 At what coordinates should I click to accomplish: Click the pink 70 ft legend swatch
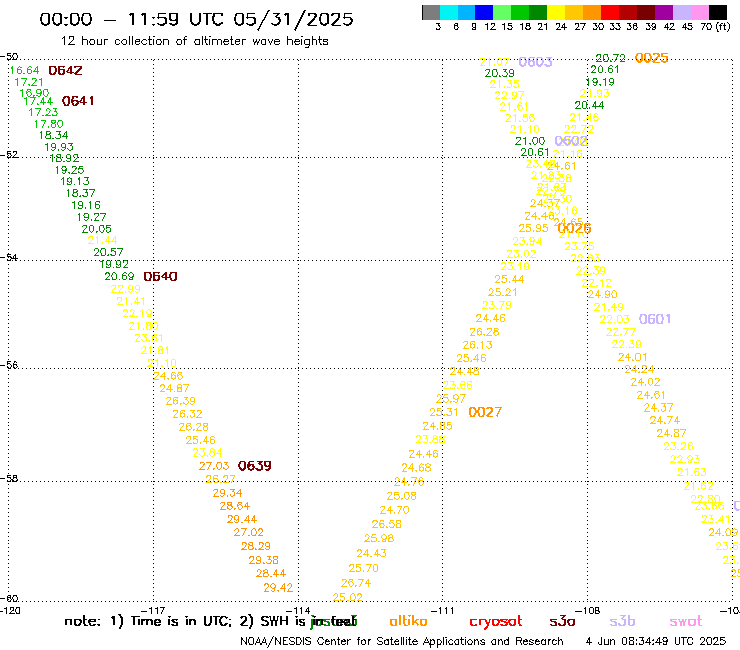click(699, 12)
